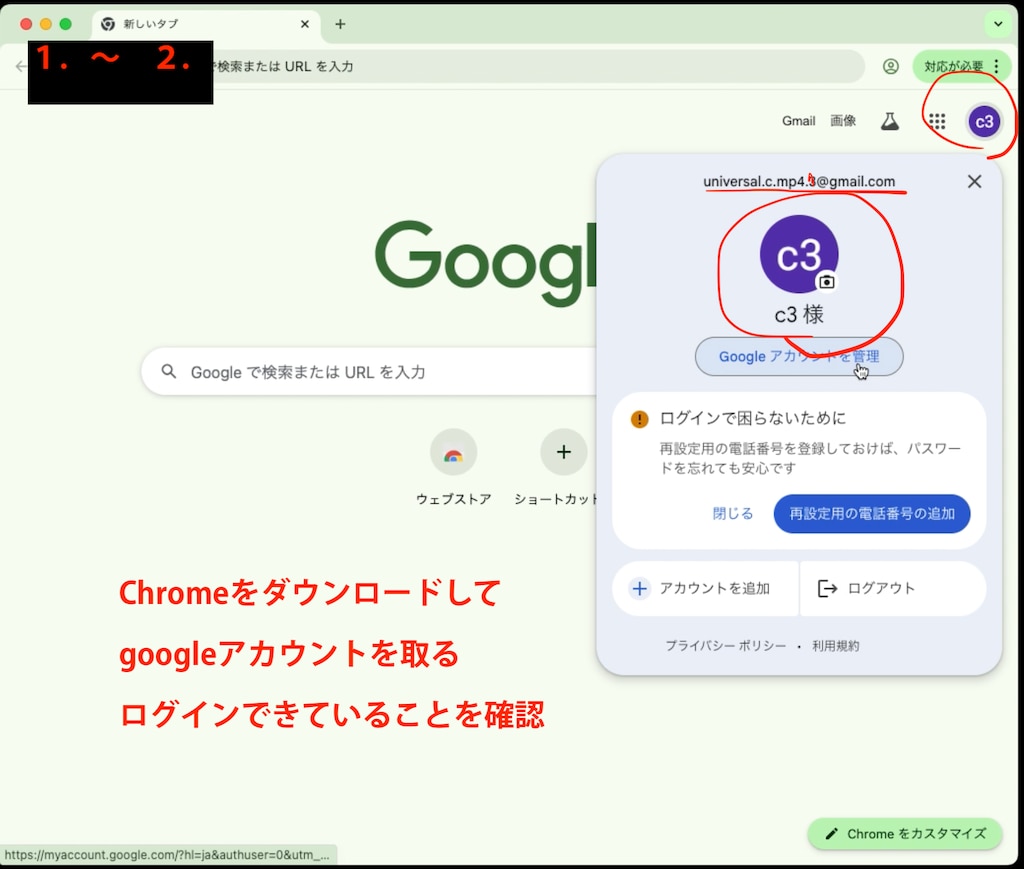This screenshot has height=869, width=1024.
Task: Click the plus icon next to アカウントを追加
Action: pyautogui.click(x=638, y=589)
